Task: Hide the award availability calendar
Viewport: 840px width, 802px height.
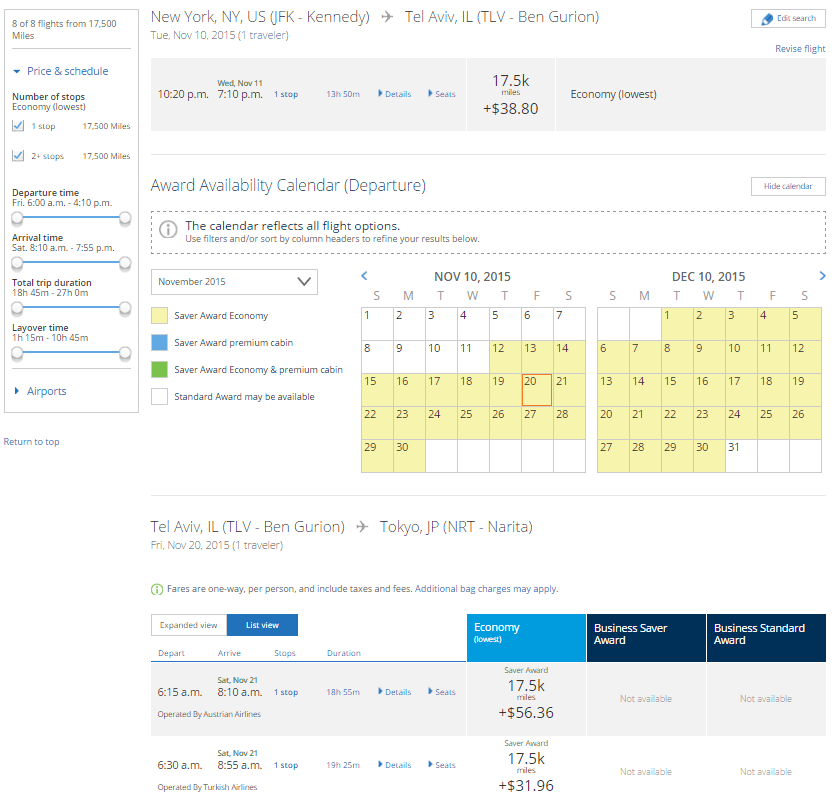Action: (x=788, y=186)
